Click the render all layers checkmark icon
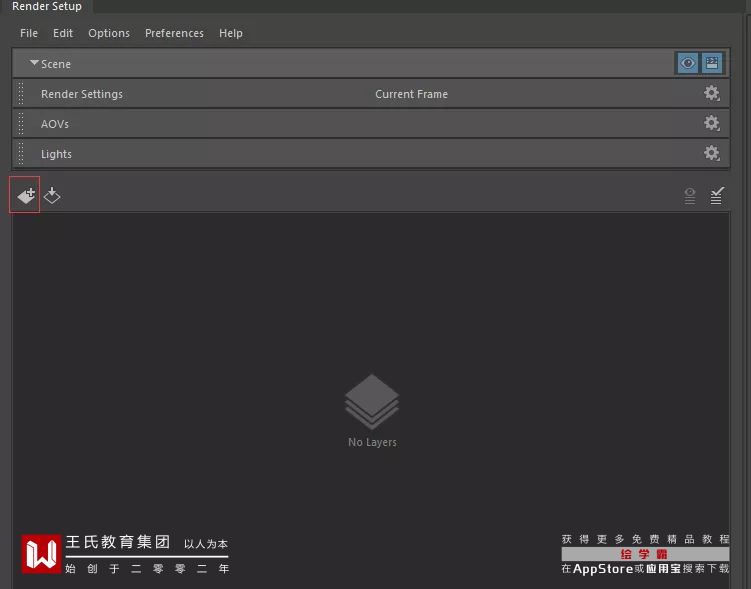 [717, 195]
